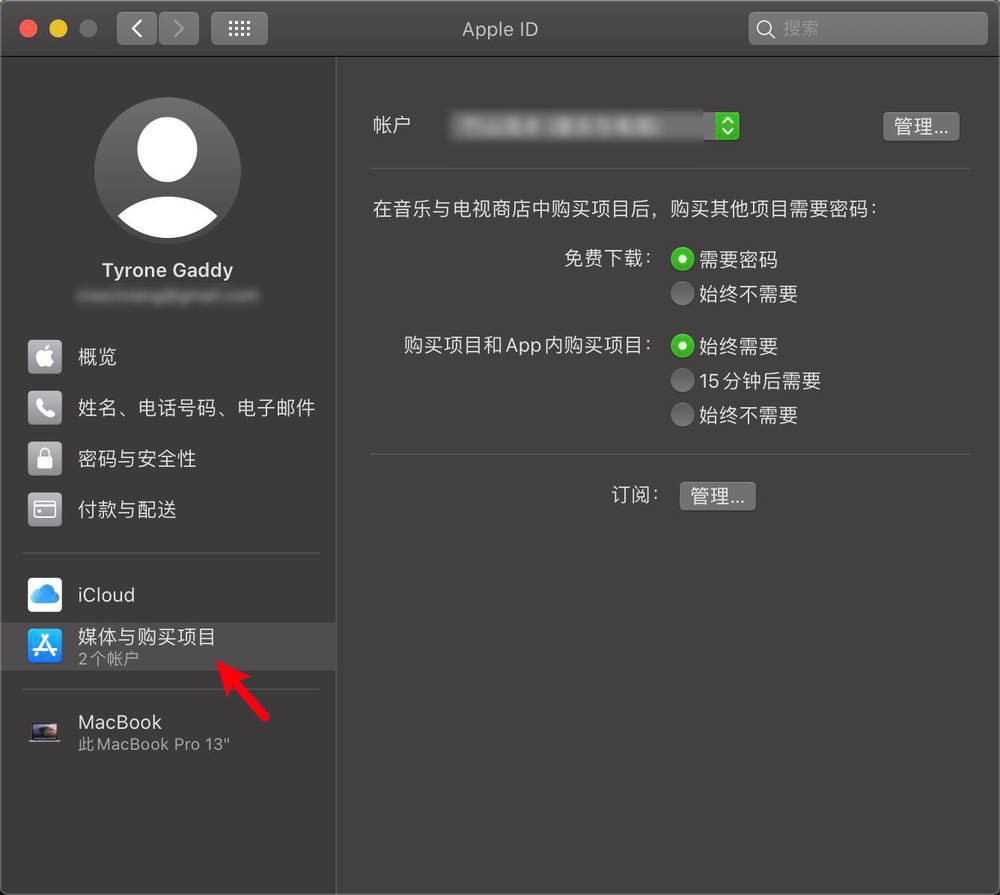
Task: Select 始终不需要 for 免费下载
Action: [682, 293]
